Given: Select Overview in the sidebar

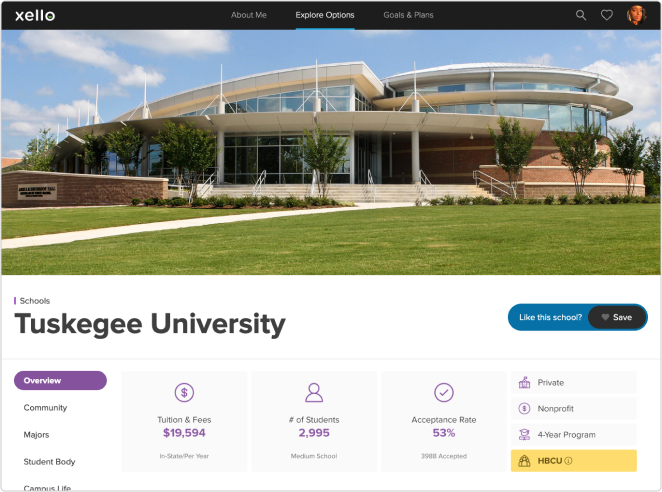Looking at the screenshot, I should click(60, 381).
